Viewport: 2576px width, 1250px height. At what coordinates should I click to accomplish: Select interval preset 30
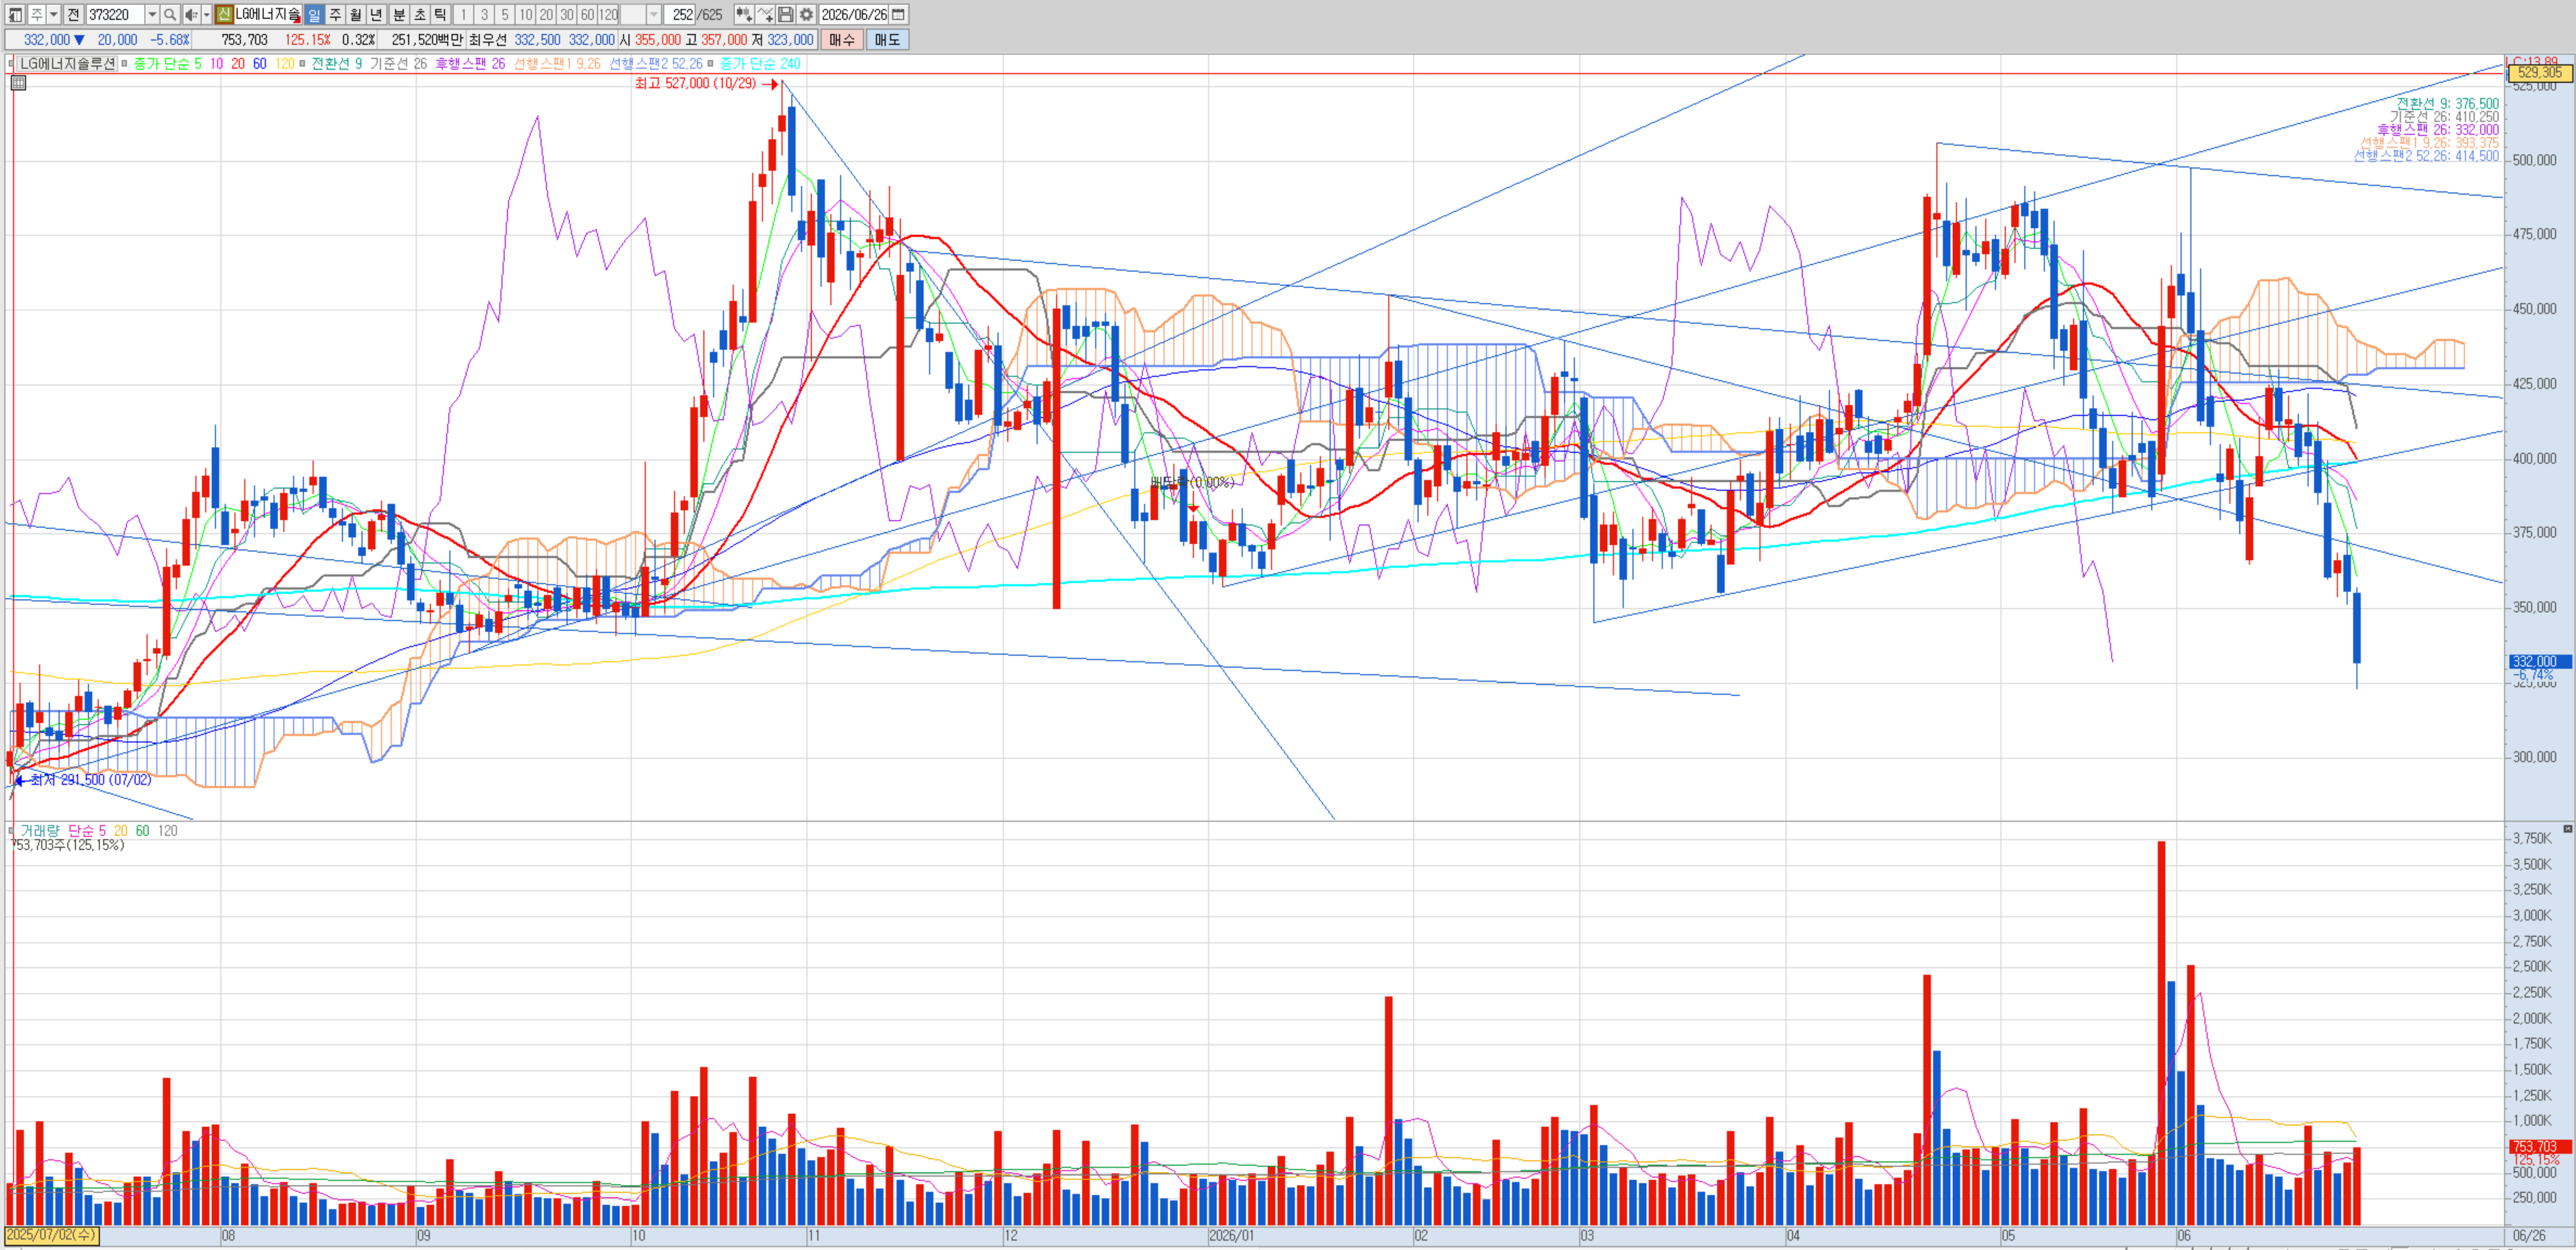[567, 14]
